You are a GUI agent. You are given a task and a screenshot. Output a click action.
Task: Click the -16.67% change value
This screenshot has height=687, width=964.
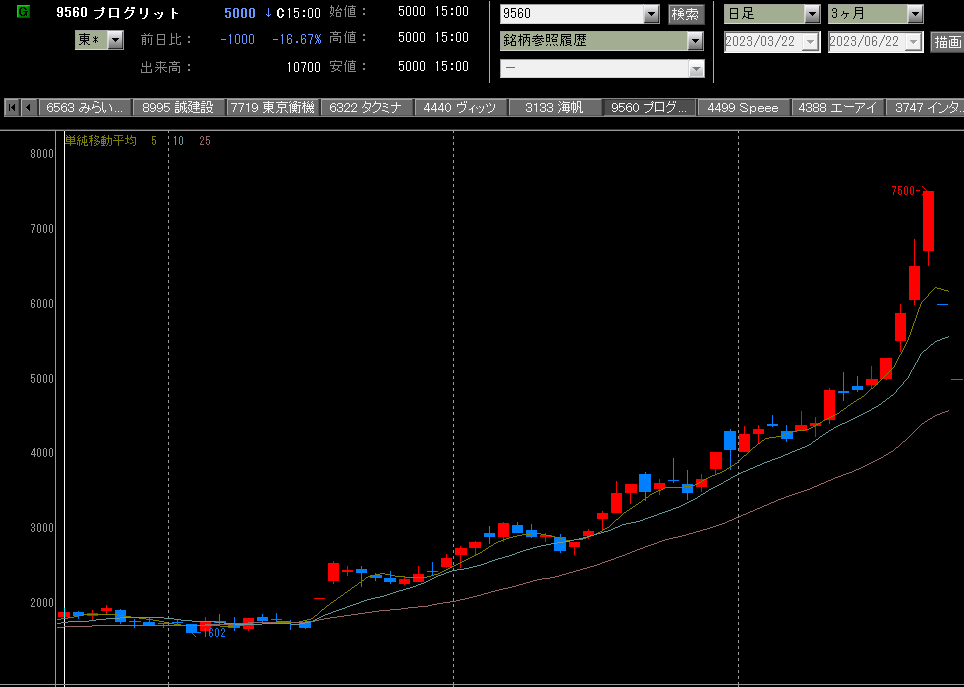296,39
